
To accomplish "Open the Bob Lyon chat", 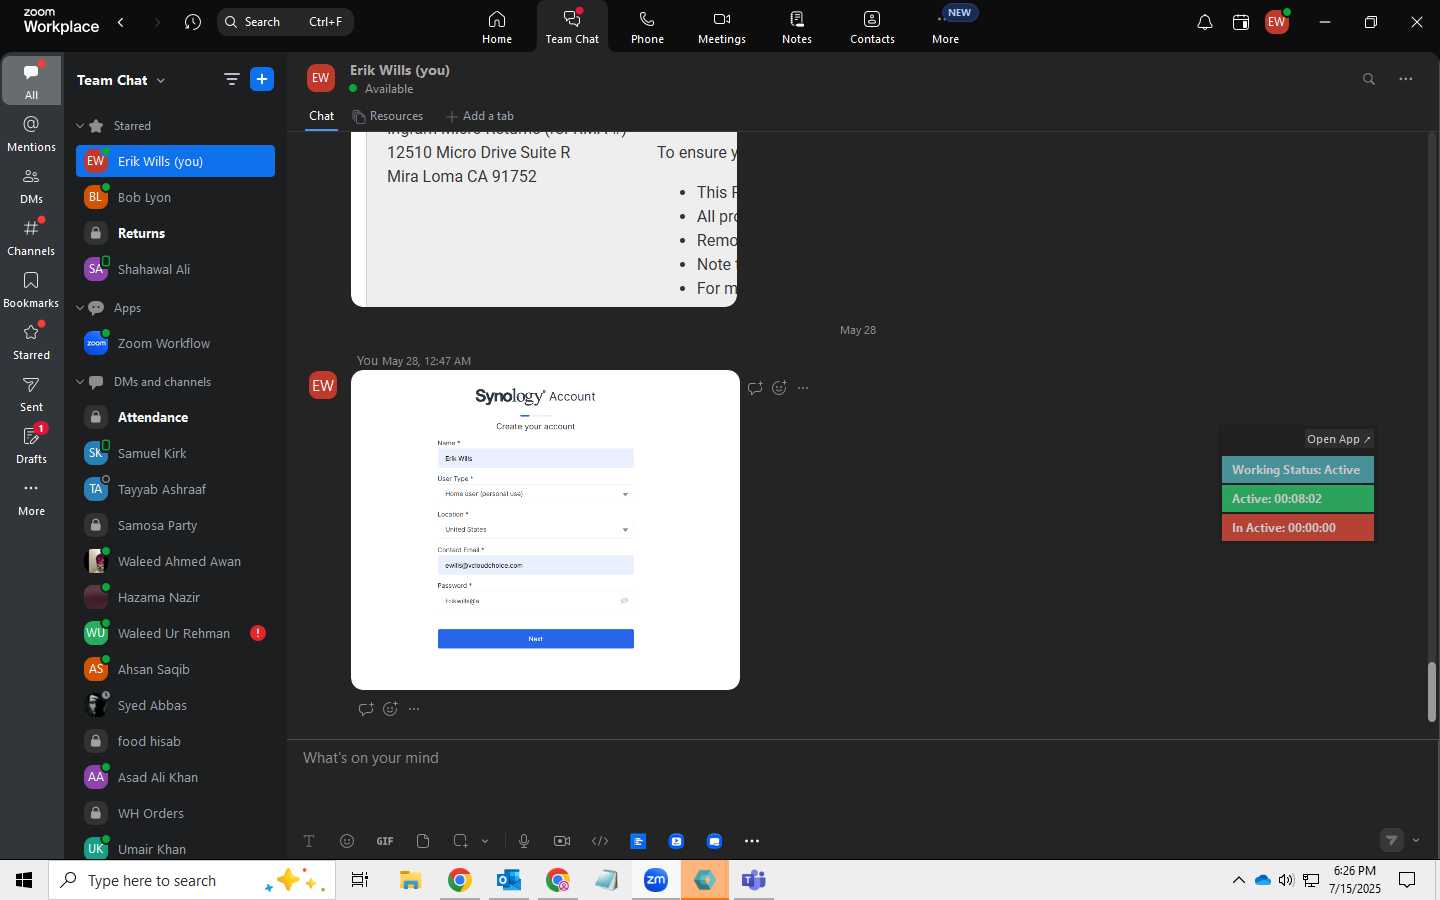I will tap(175, 197).
